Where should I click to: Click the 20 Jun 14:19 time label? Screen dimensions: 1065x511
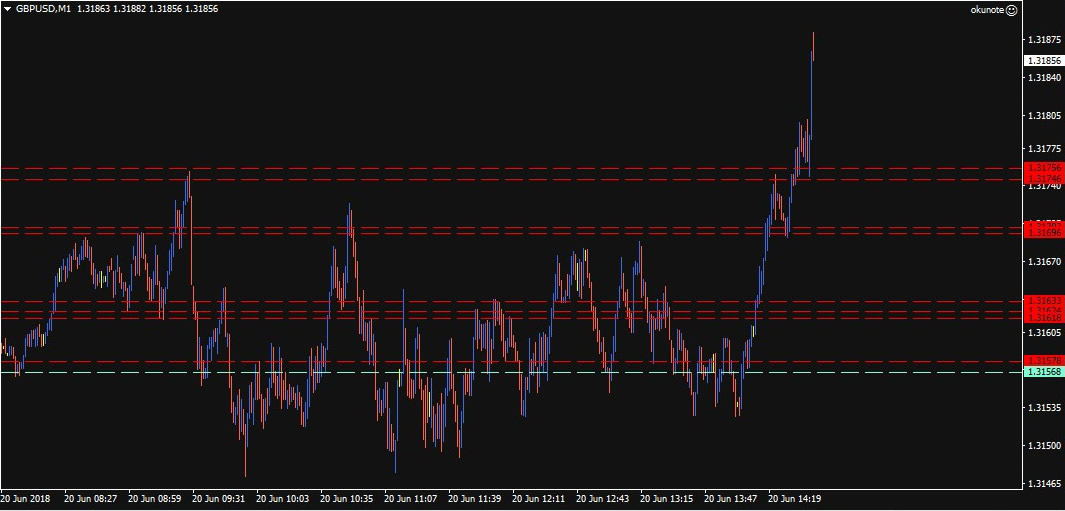tap(795, 498)
